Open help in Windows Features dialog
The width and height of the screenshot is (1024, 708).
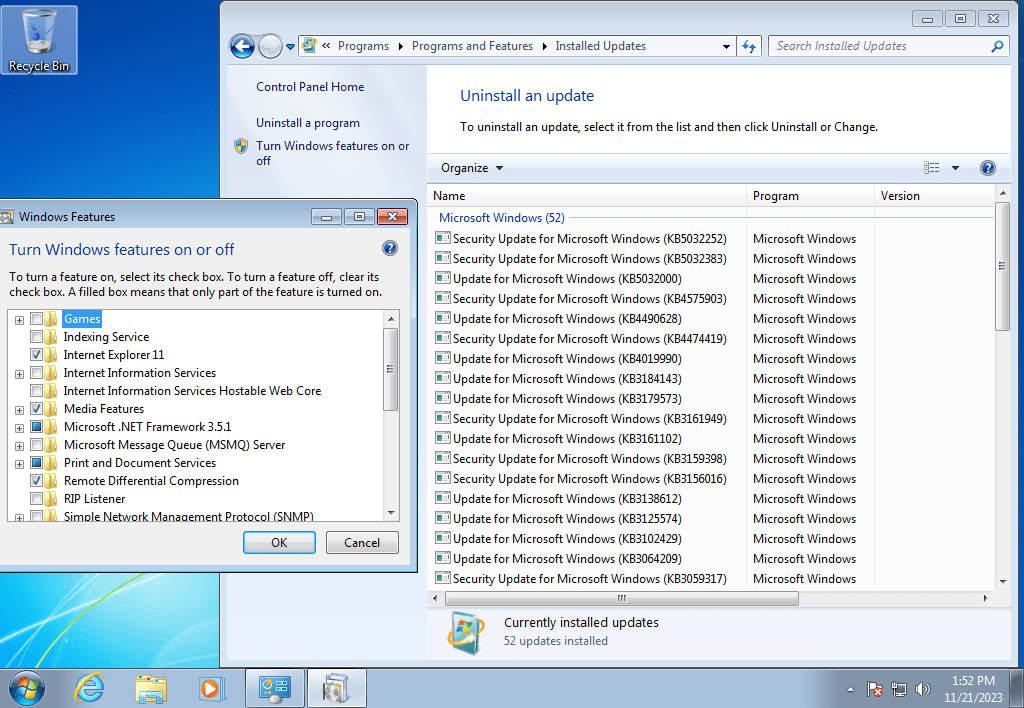(390, 248)
